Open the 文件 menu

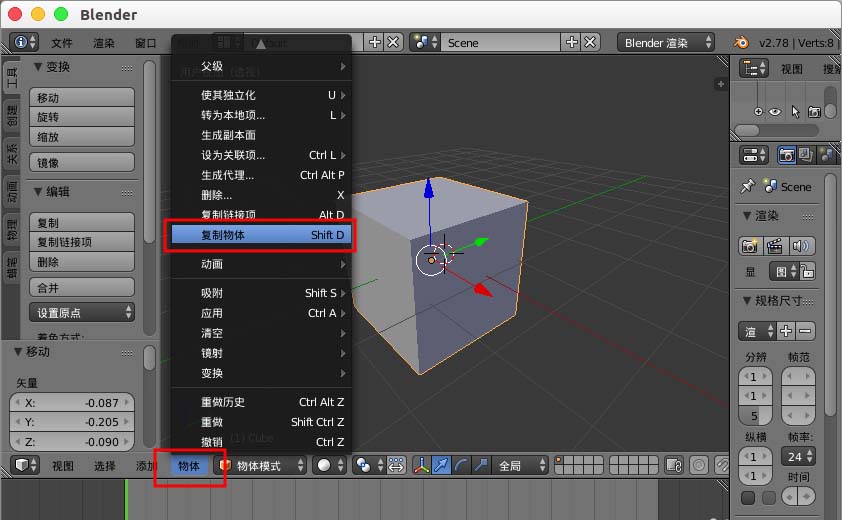point(62,43)
